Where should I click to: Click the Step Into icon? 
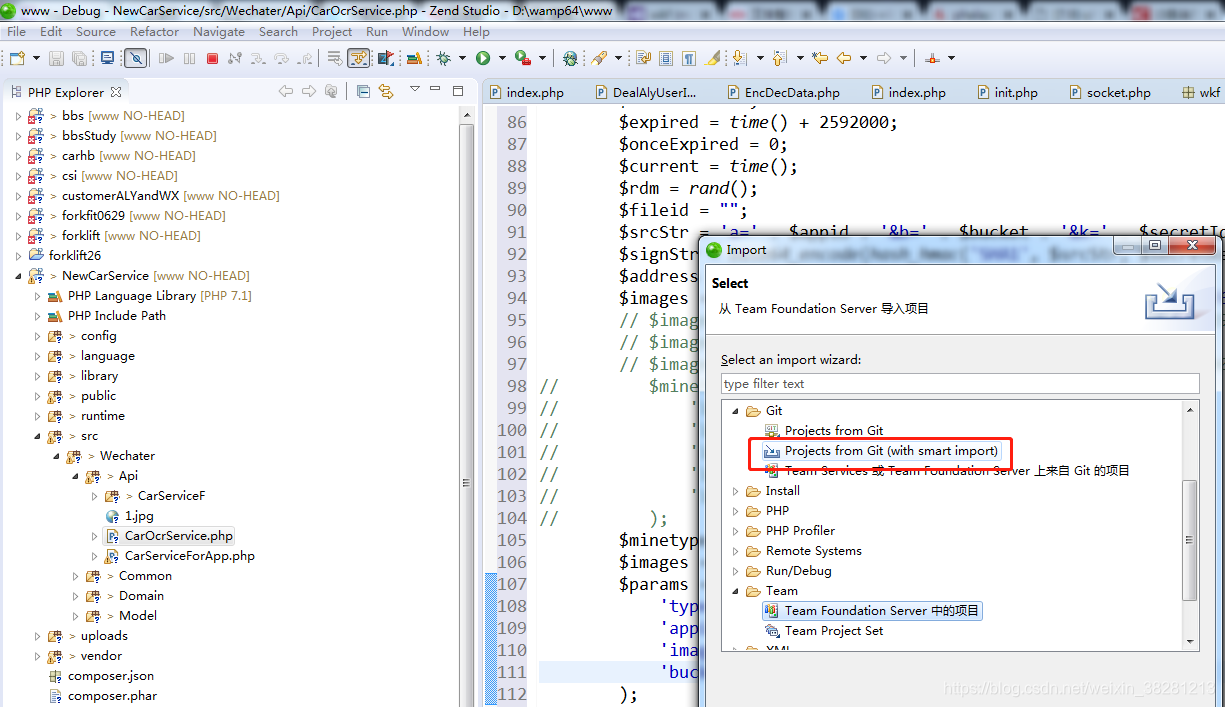coord(258,58)
